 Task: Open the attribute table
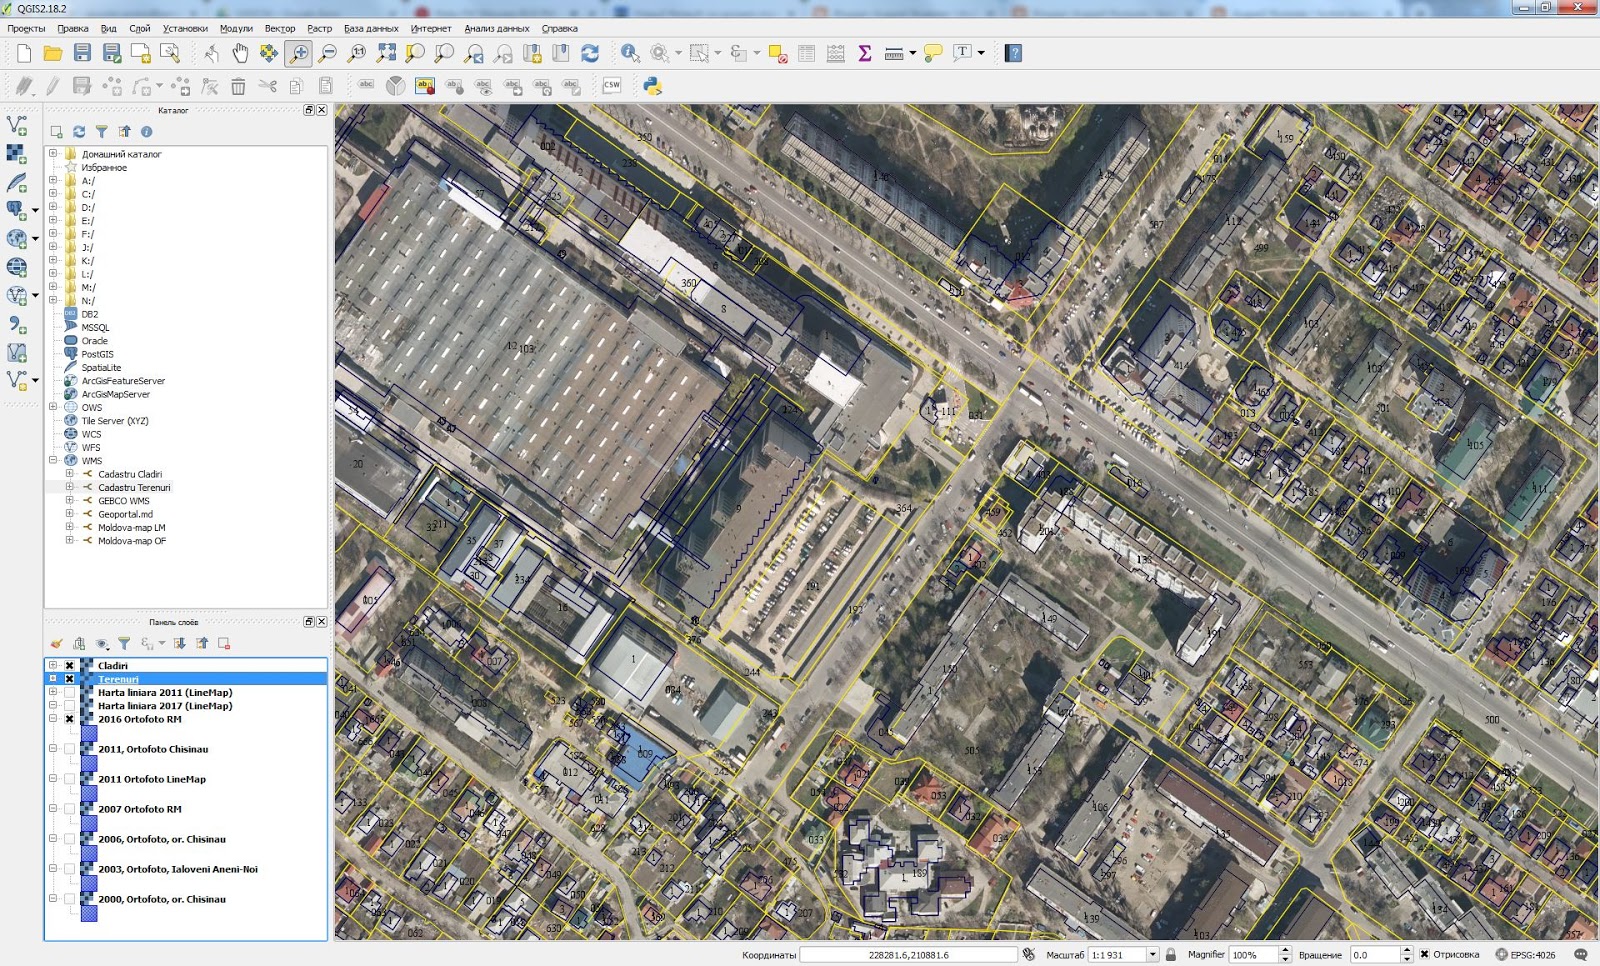pyautogui.click(x=807, y=53)
